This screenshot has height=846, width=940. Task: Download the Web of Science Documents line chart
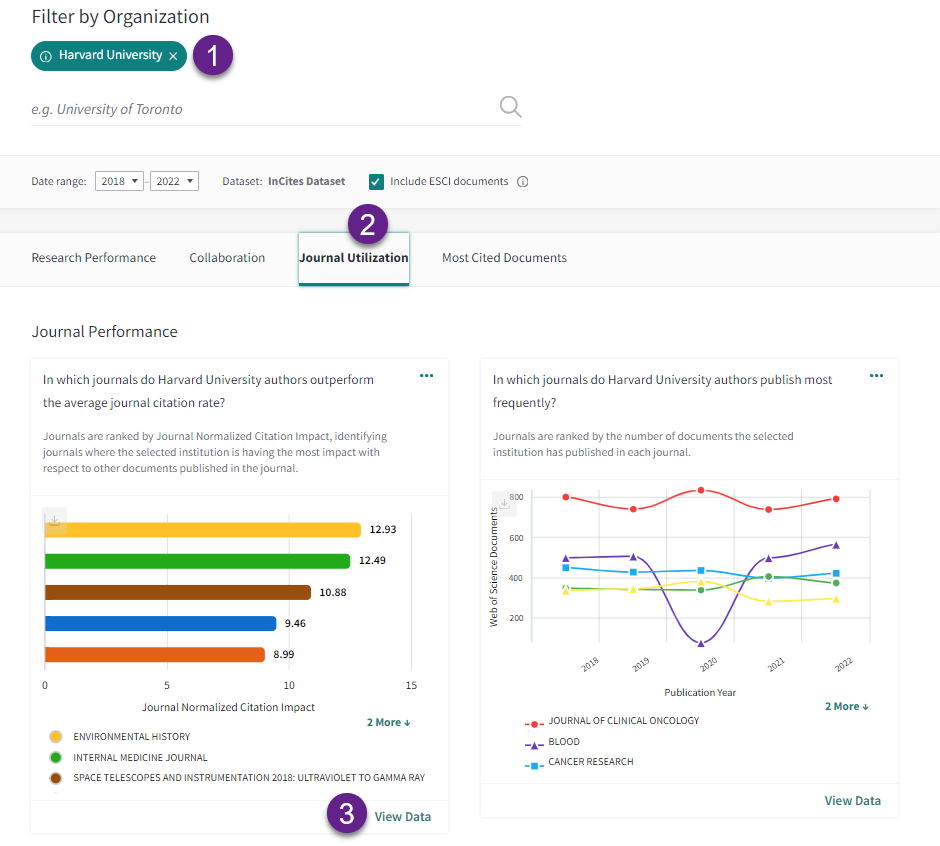pyautogui.click(x=504, y=504)
